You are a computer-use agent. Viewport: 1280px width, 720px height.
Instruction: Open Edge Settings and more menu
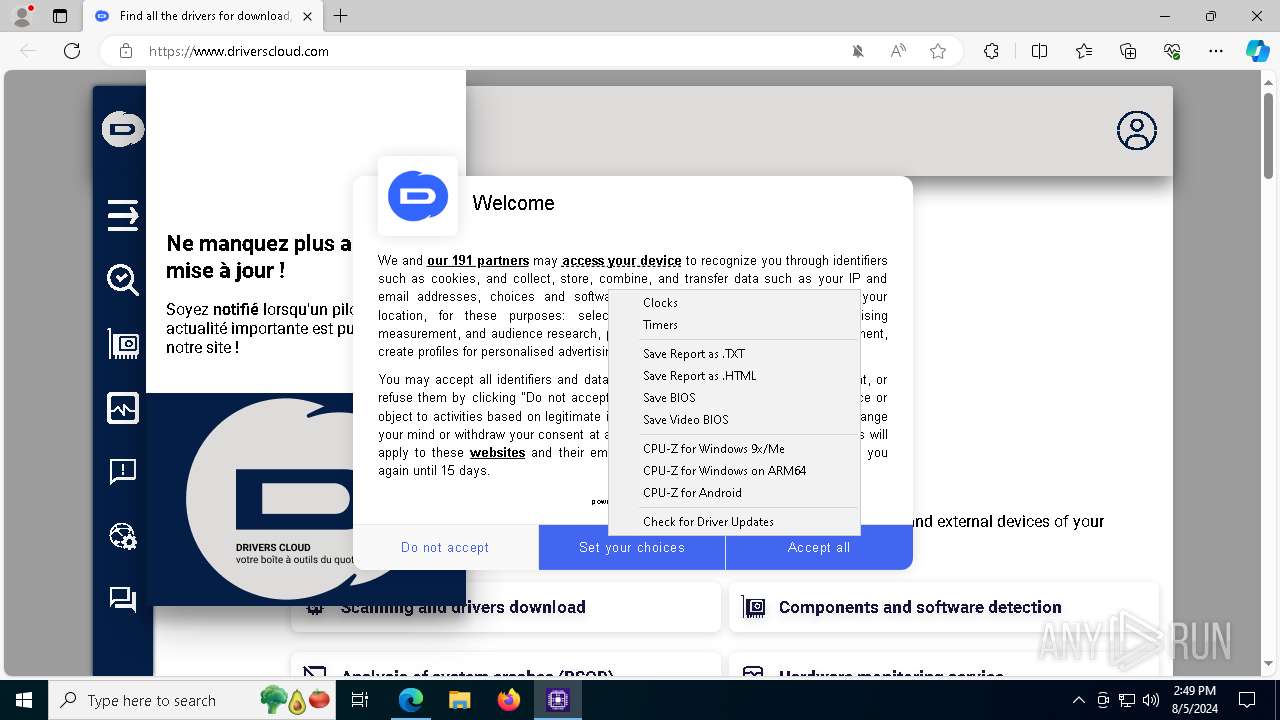[1216, 51]
